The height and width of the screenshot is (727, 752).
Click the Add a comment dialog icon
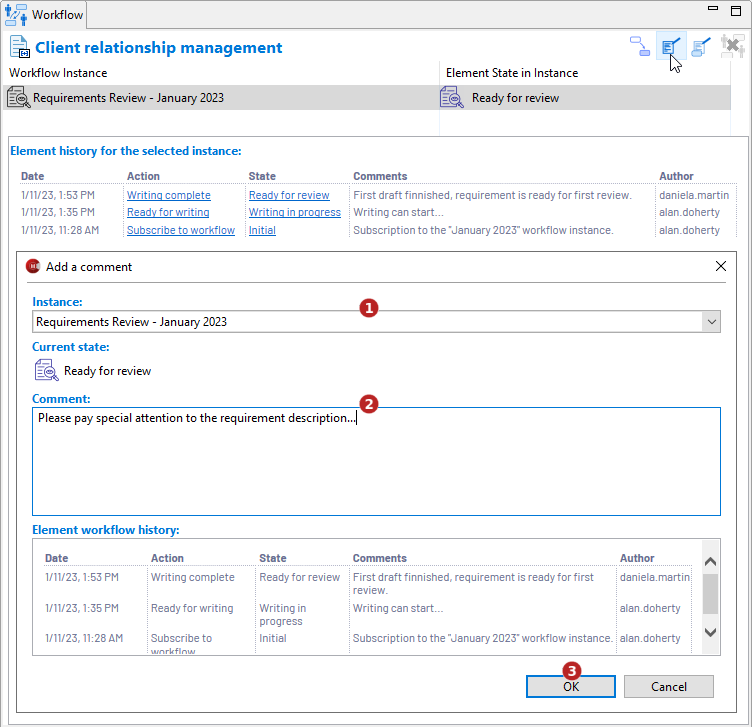point(33,266)
